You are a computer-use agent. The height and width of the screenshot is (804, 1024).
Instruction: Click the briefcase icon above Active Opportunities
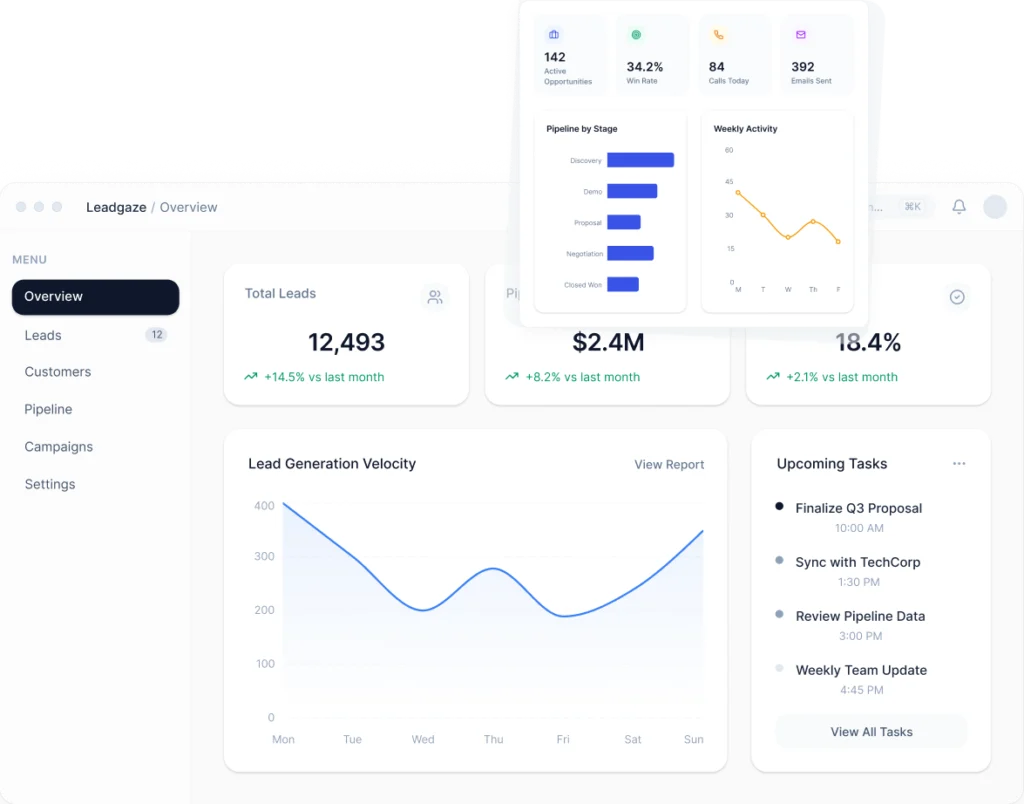point(554,35)
